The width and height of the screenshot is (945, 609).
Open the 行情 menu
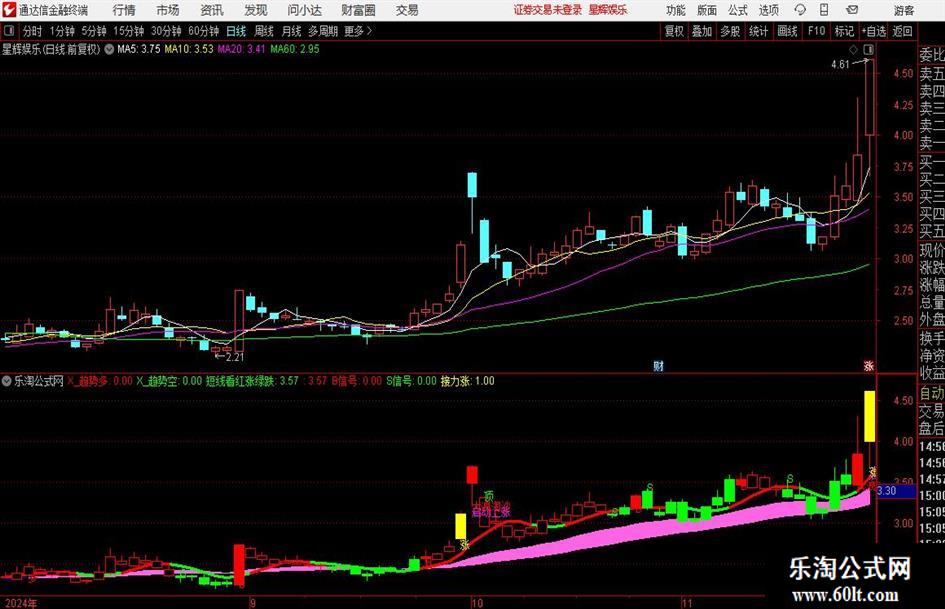[124, 10]
